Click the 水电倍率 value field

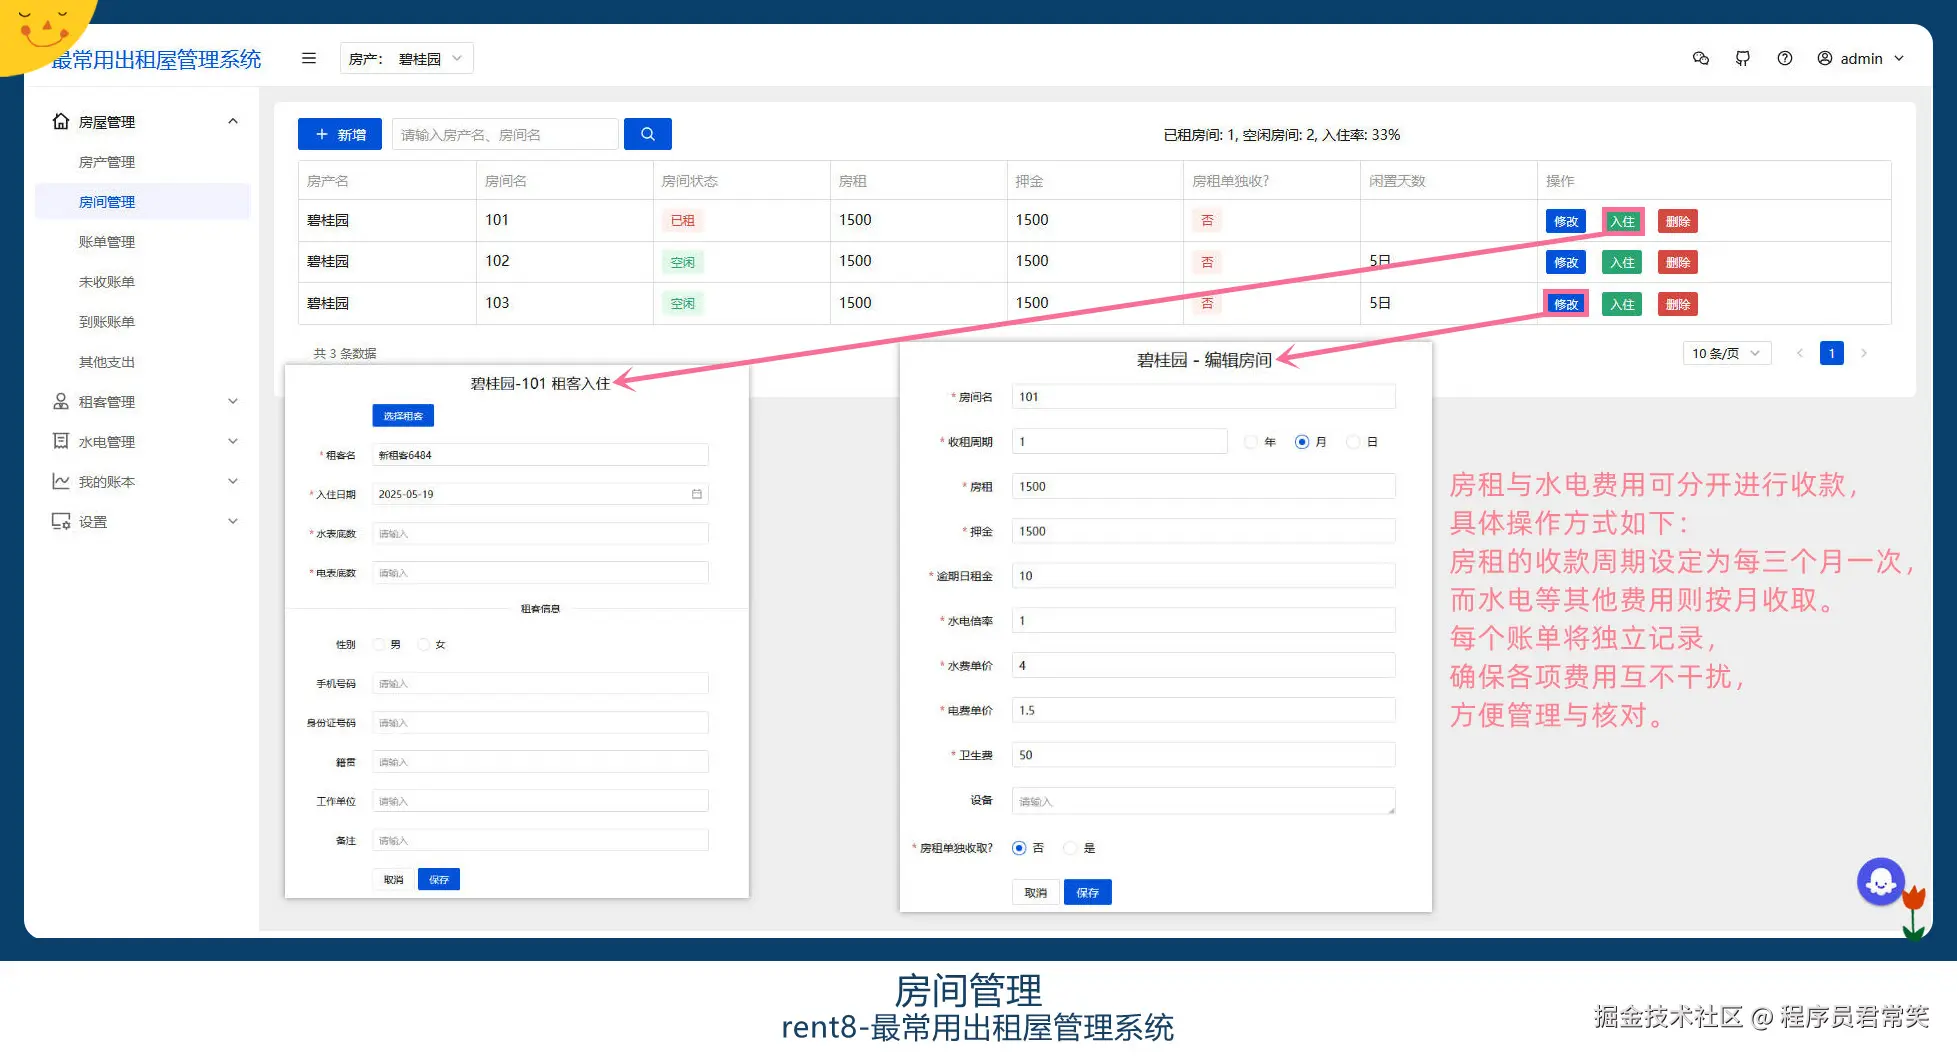click(x=1203, y=620)
